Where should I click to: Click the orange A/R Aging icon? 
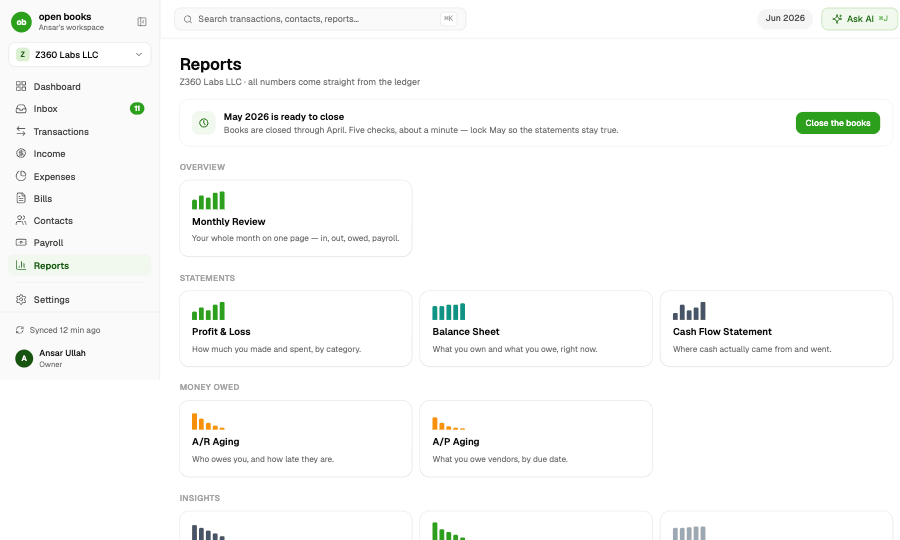pyautogui.click(x=208, y=421)
